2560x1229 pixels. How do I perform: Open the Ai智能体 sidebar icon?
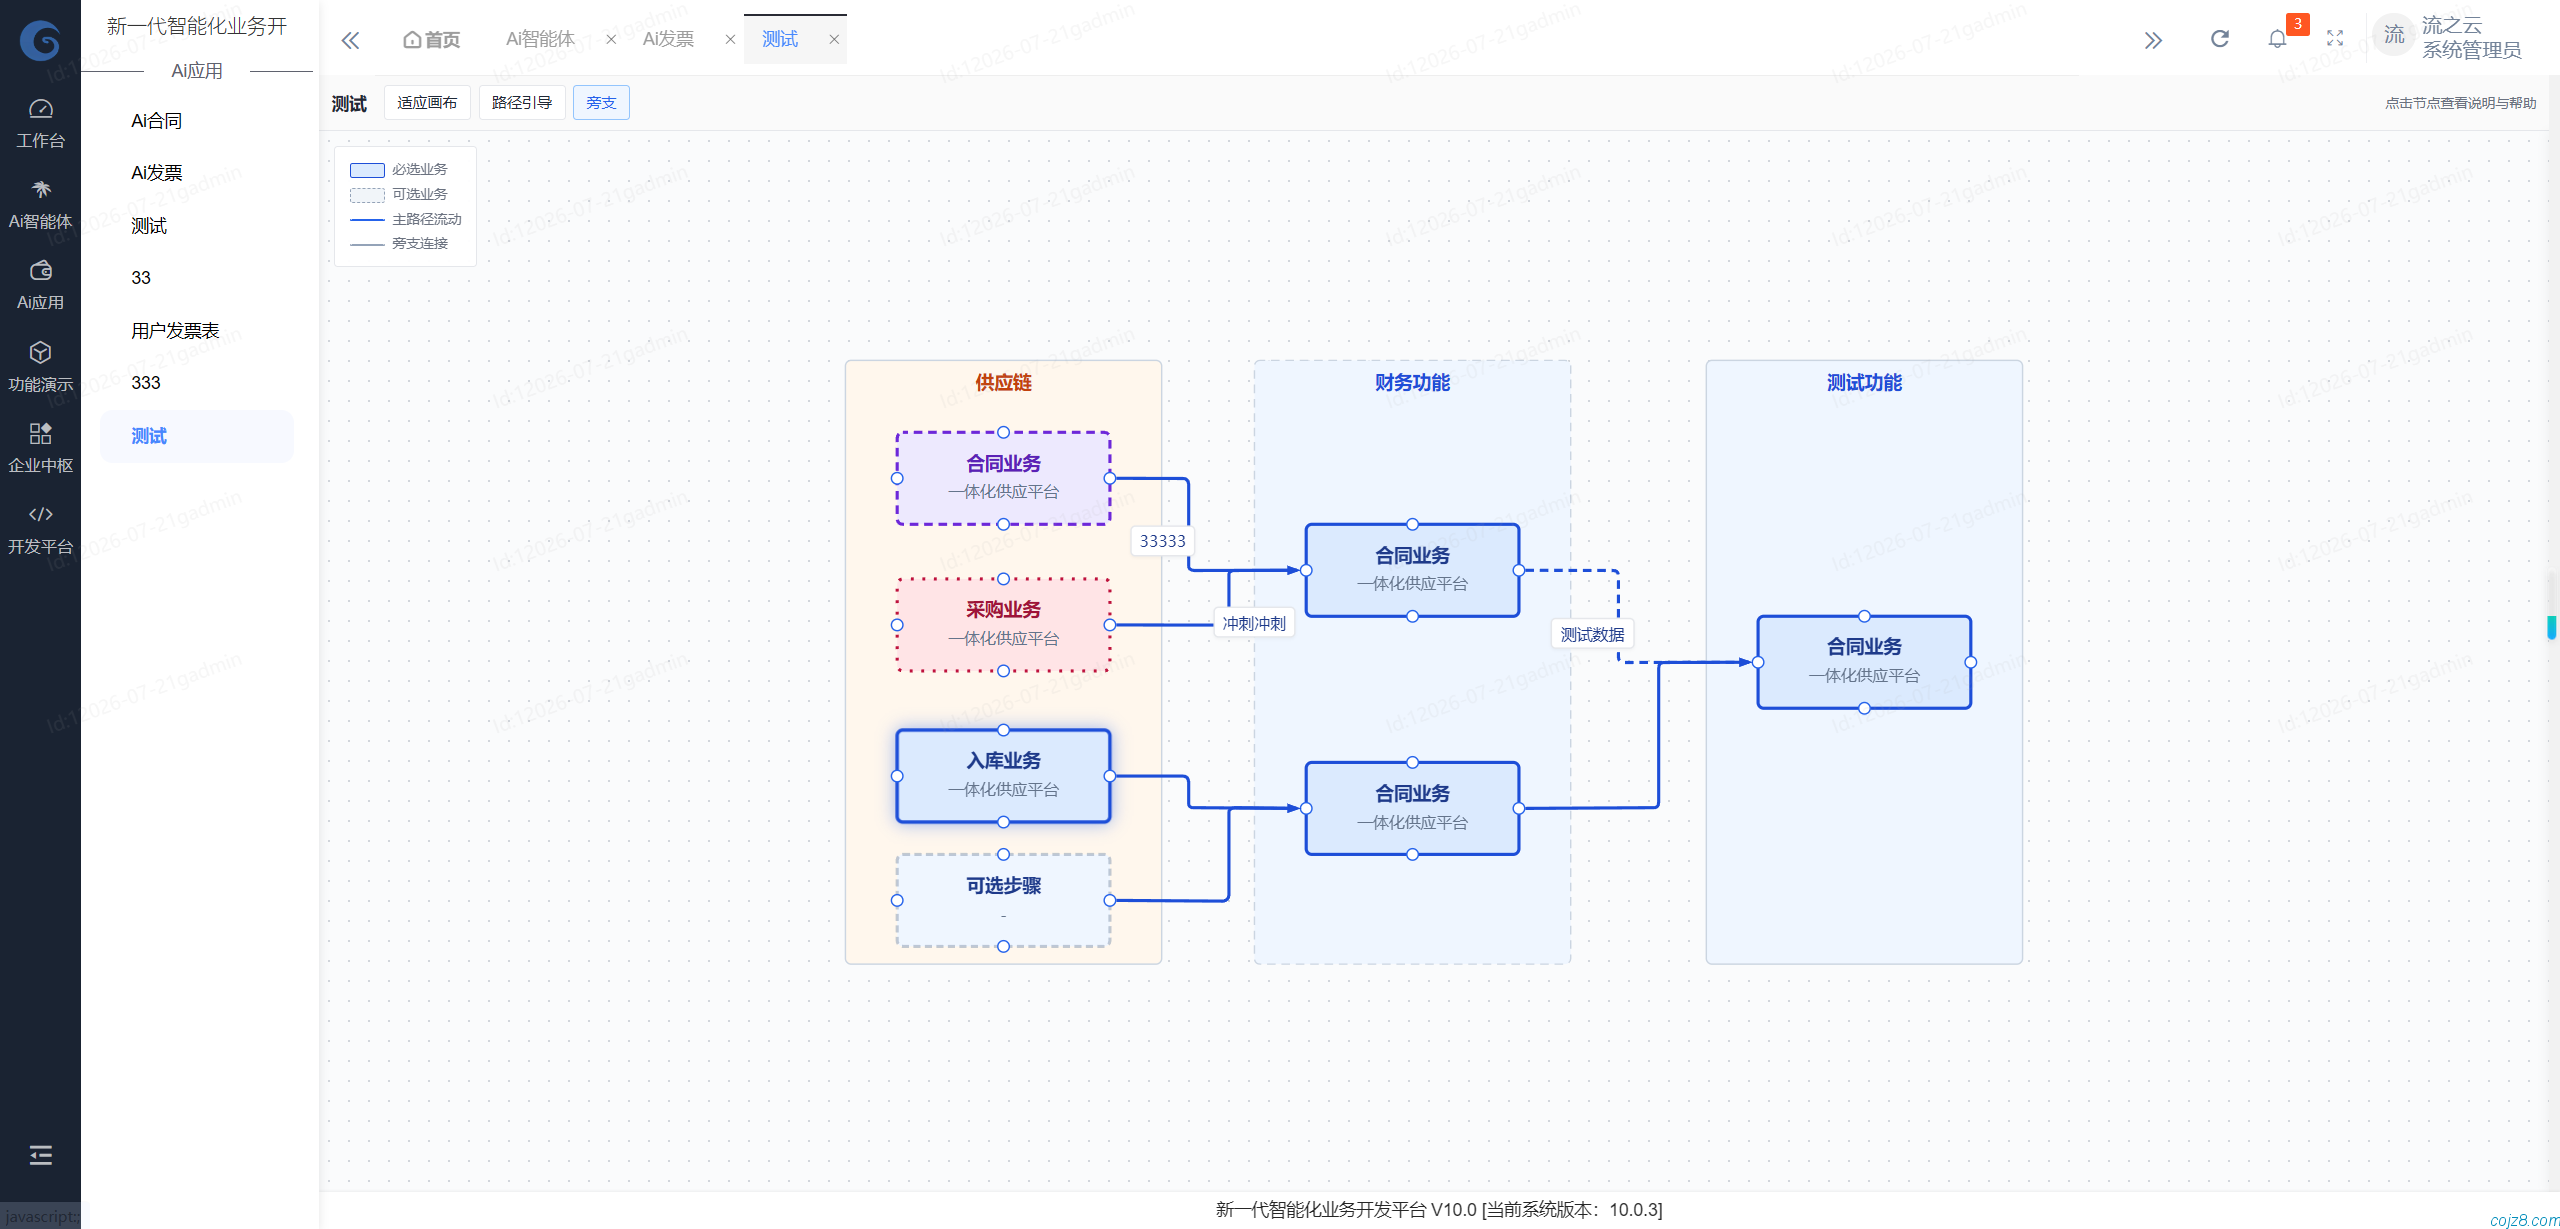(x=40, y=190)
